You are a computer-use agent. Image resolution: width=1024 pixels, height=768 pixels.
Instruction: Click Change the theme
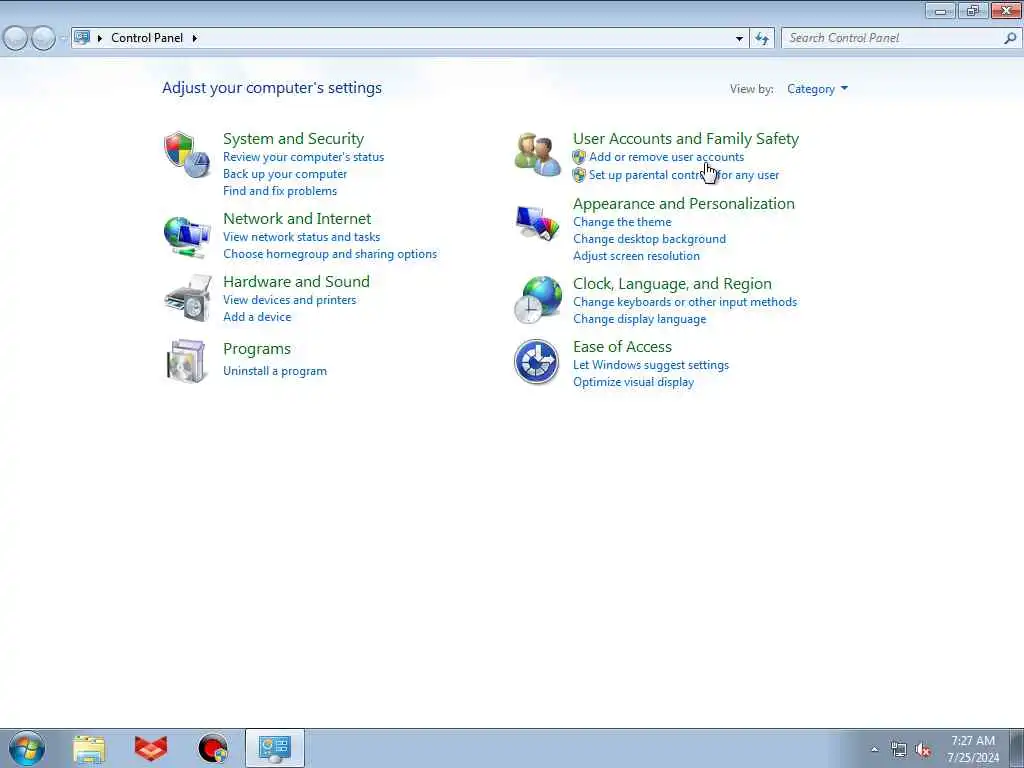(622, 222)
